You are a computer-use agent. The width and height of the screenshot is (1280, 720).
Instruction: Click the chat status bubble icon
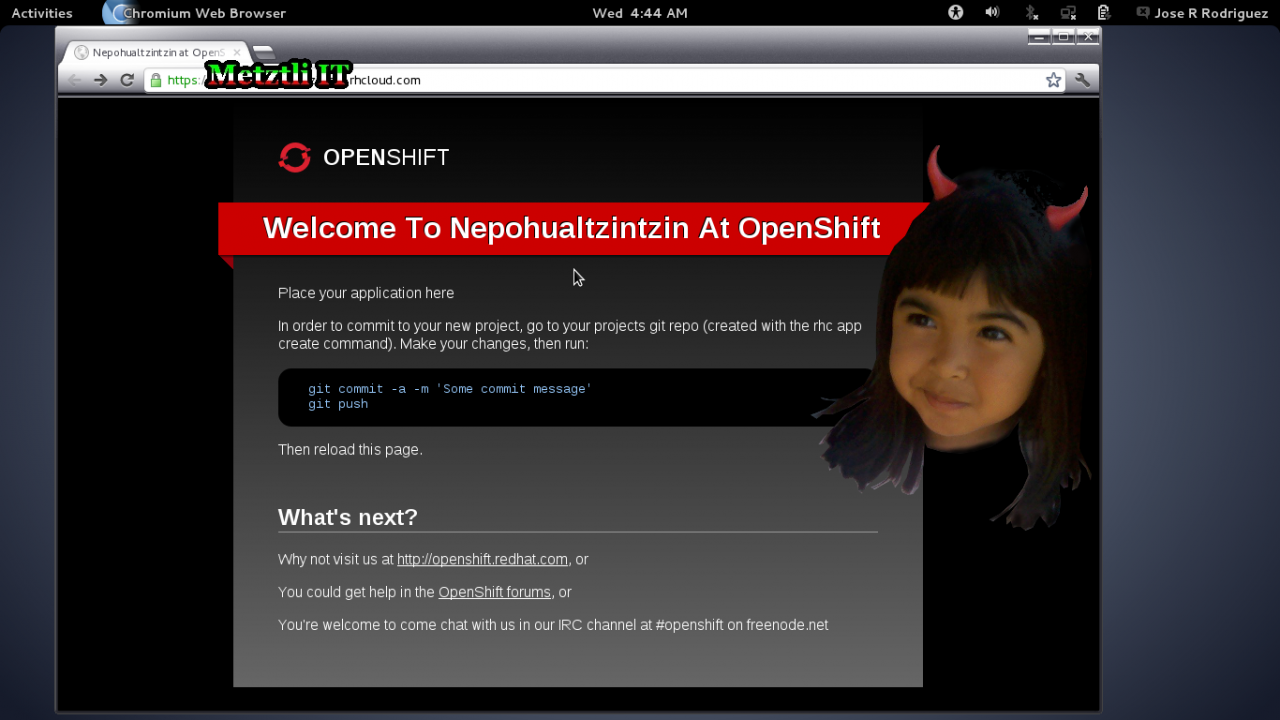click(1142, 13)
